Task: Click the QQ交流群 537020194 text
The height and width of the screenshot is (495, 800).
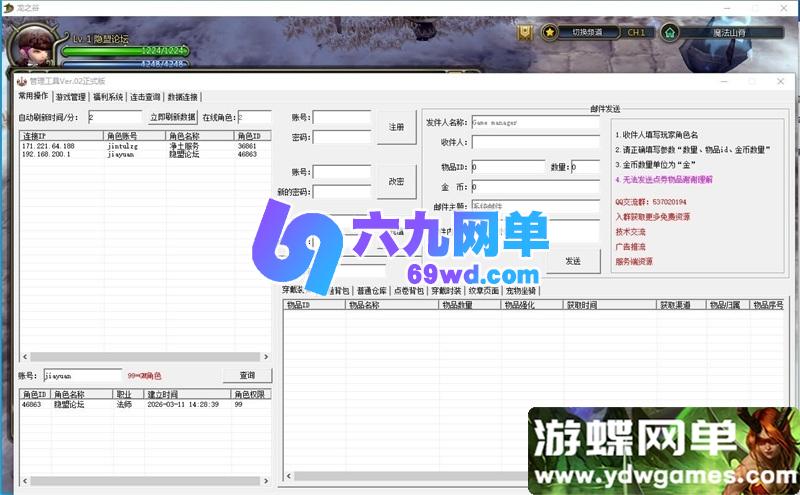Action: pos(651,202)
